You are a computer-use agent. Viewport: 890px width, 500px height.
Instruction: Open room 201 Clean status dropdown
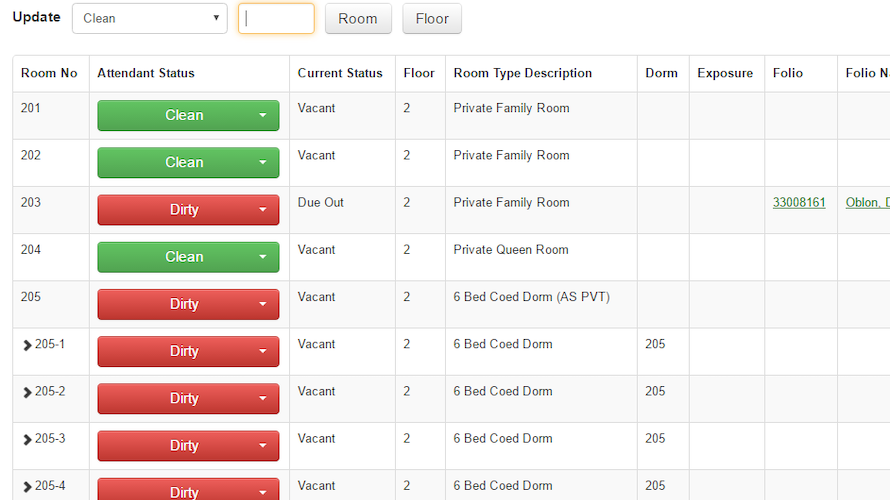188,115
